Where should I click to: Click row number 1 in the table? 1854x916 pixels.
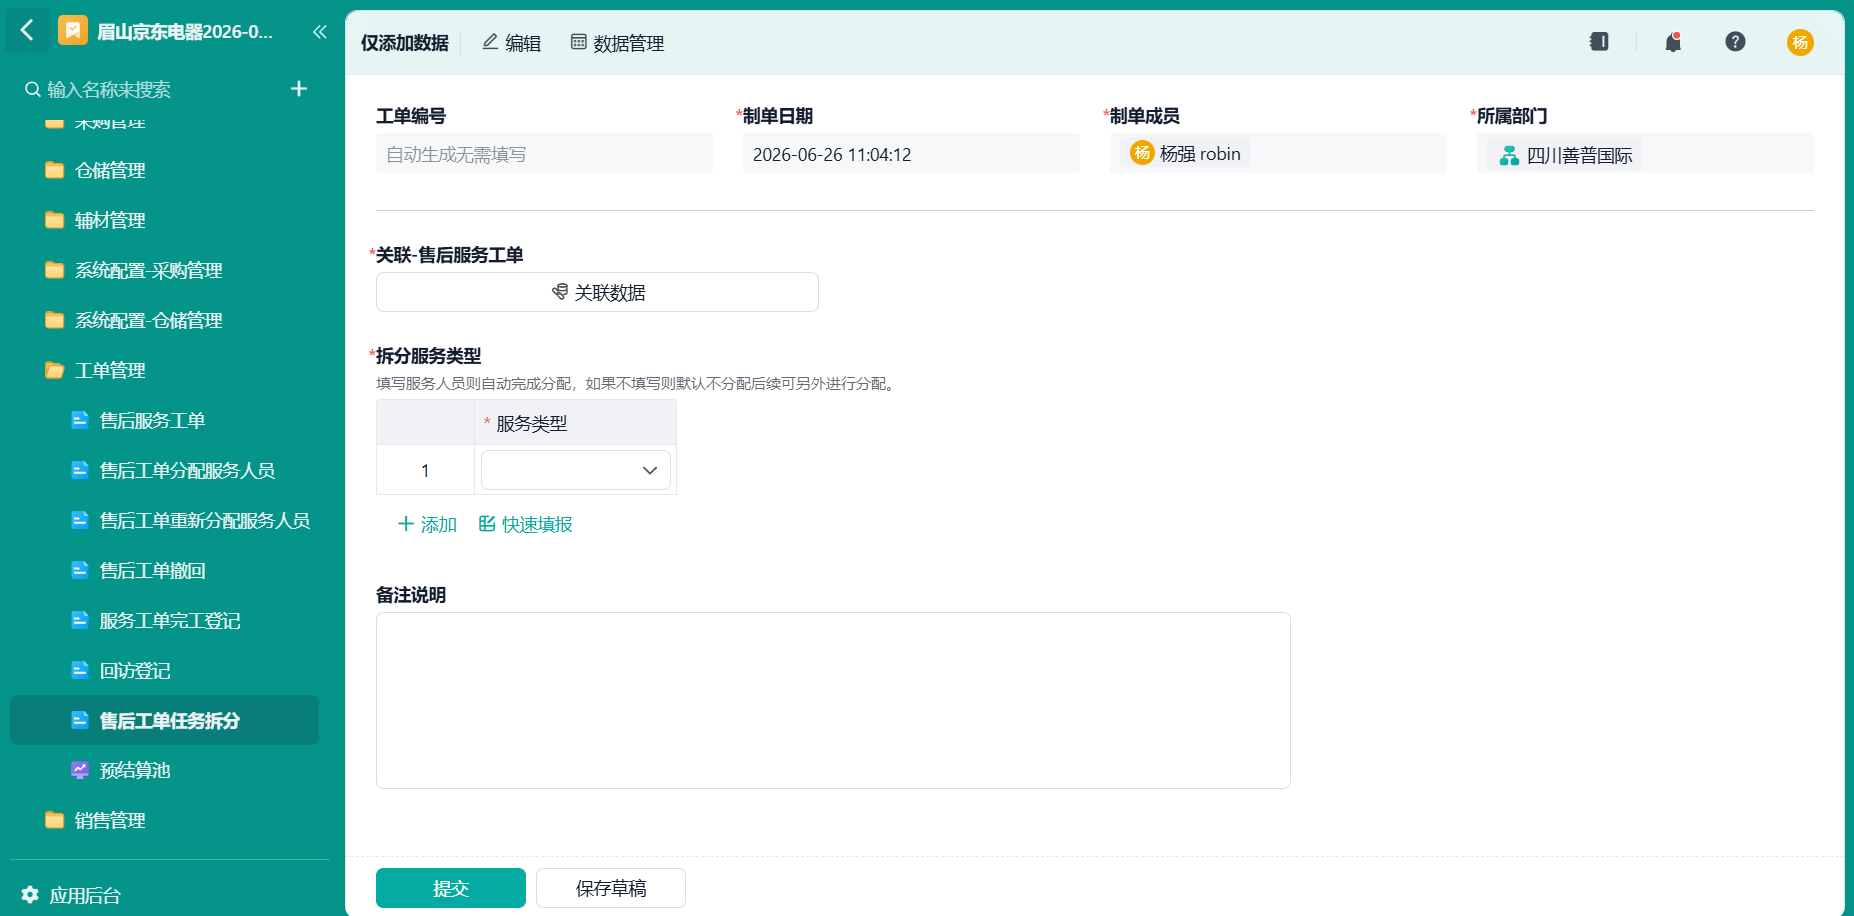coord(425,470)
